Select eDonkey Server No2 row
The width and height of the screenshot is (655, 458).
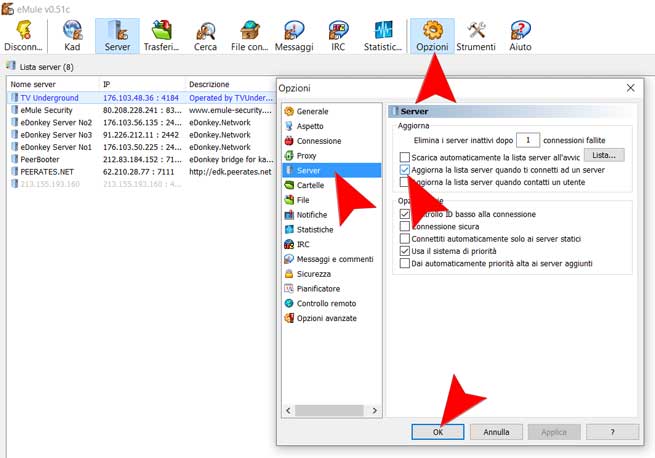tap(141, 122)
